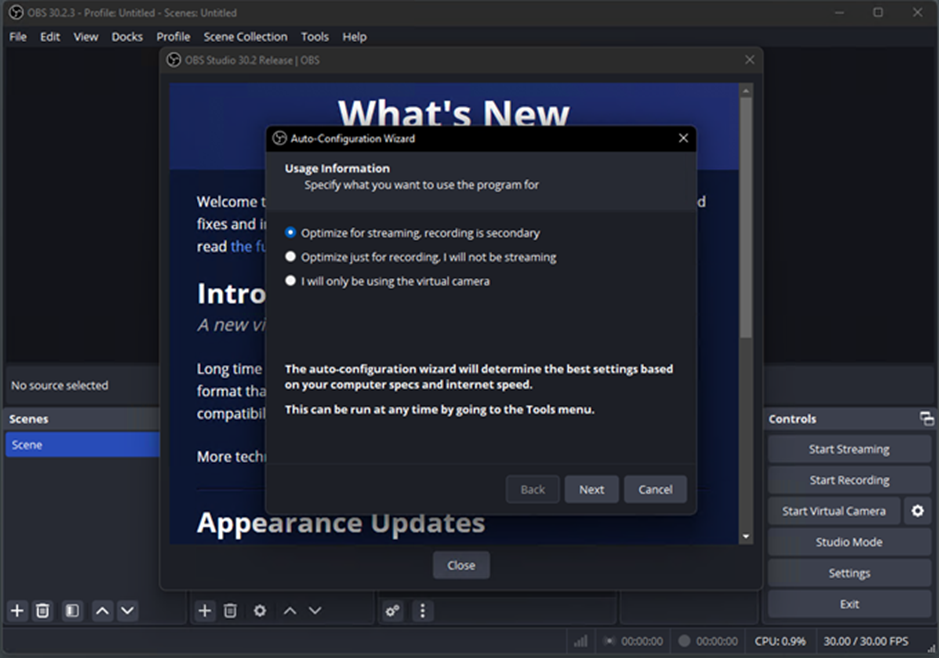Select Optimize for streaming radio option

(291, 233)
